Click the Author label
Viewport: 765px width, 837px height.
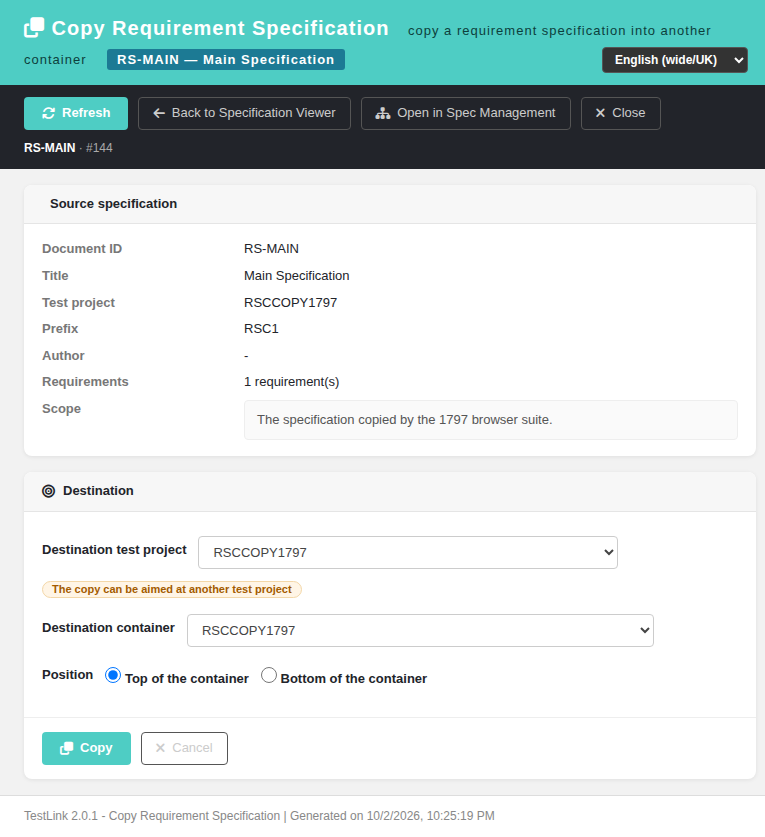(x=63, y=356)
